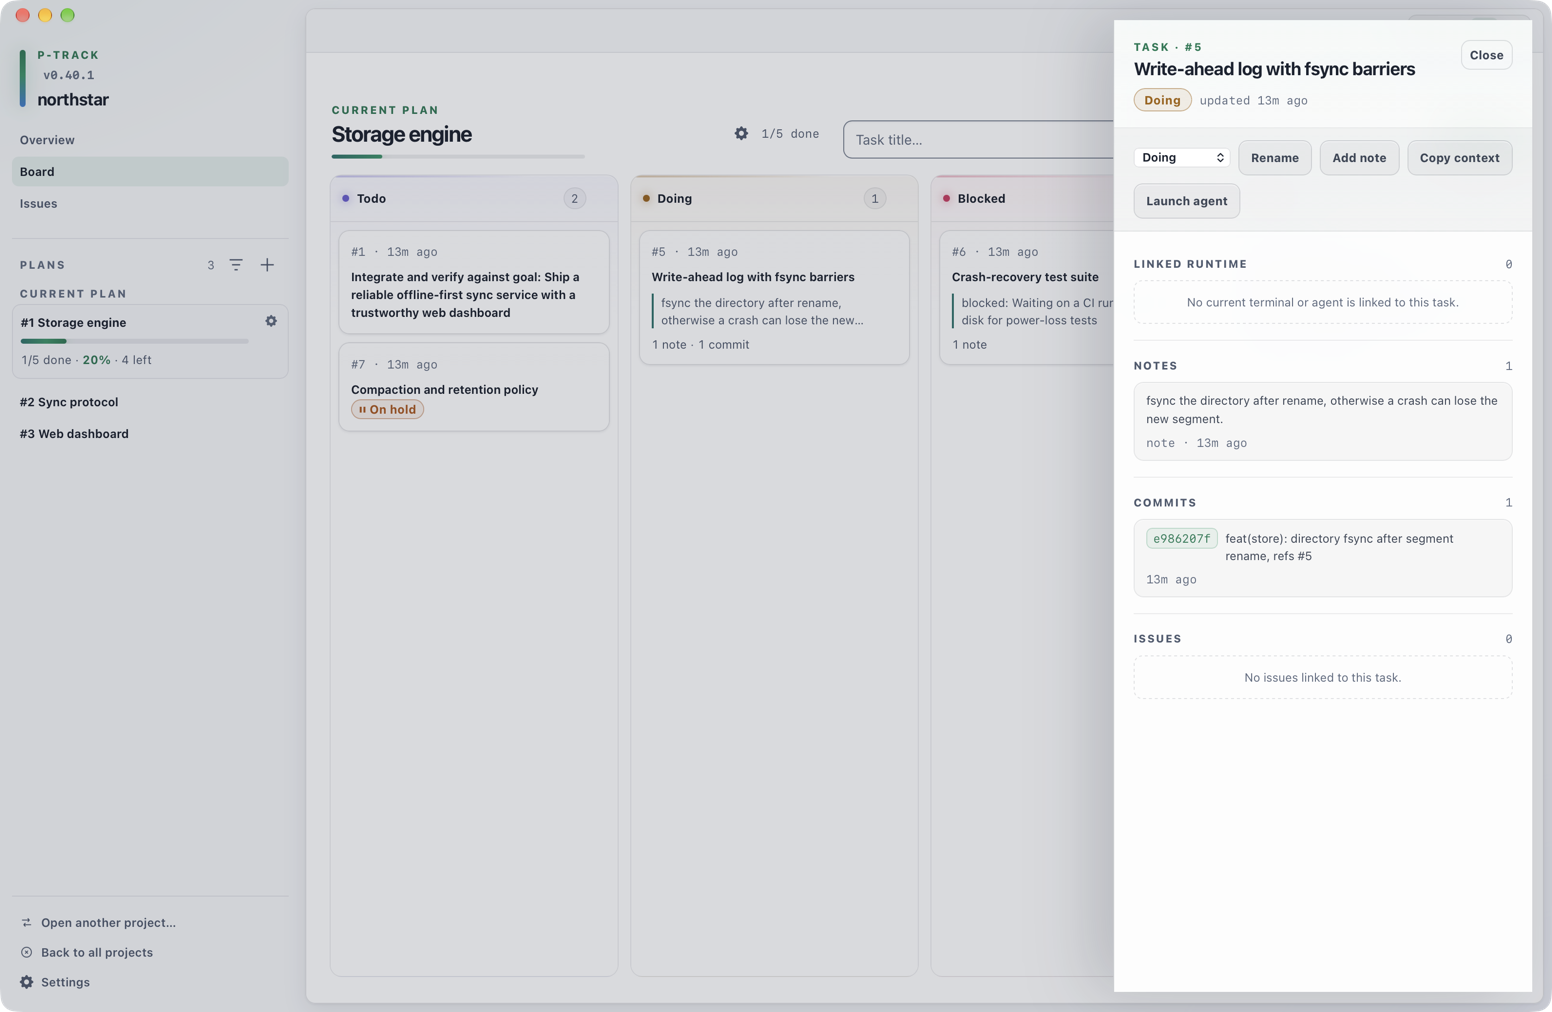
Task: Open Settings from sidebar
Action: click(x=65, y=982)
